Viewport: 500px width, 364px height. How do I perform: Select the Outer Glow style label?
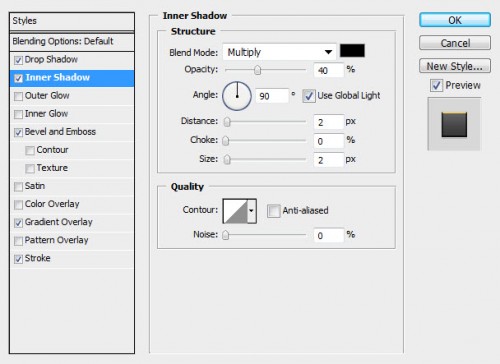[47, 95]
